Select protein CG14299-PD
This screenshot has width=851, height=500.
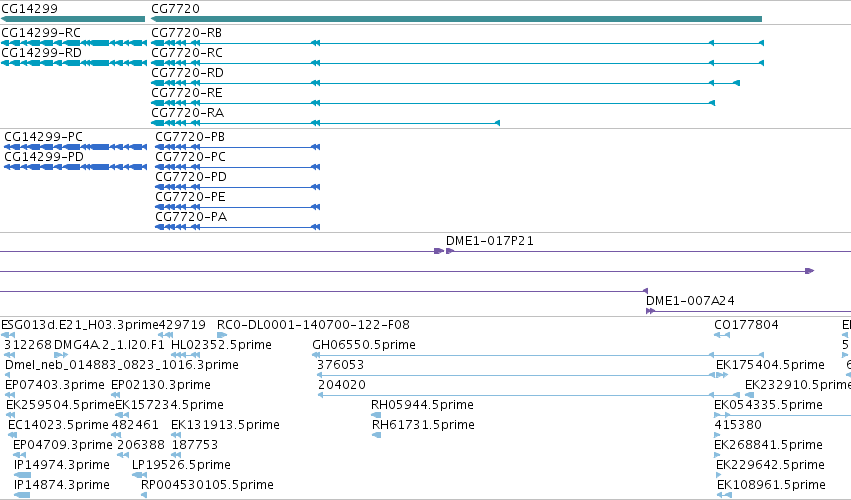pos(44,157)
